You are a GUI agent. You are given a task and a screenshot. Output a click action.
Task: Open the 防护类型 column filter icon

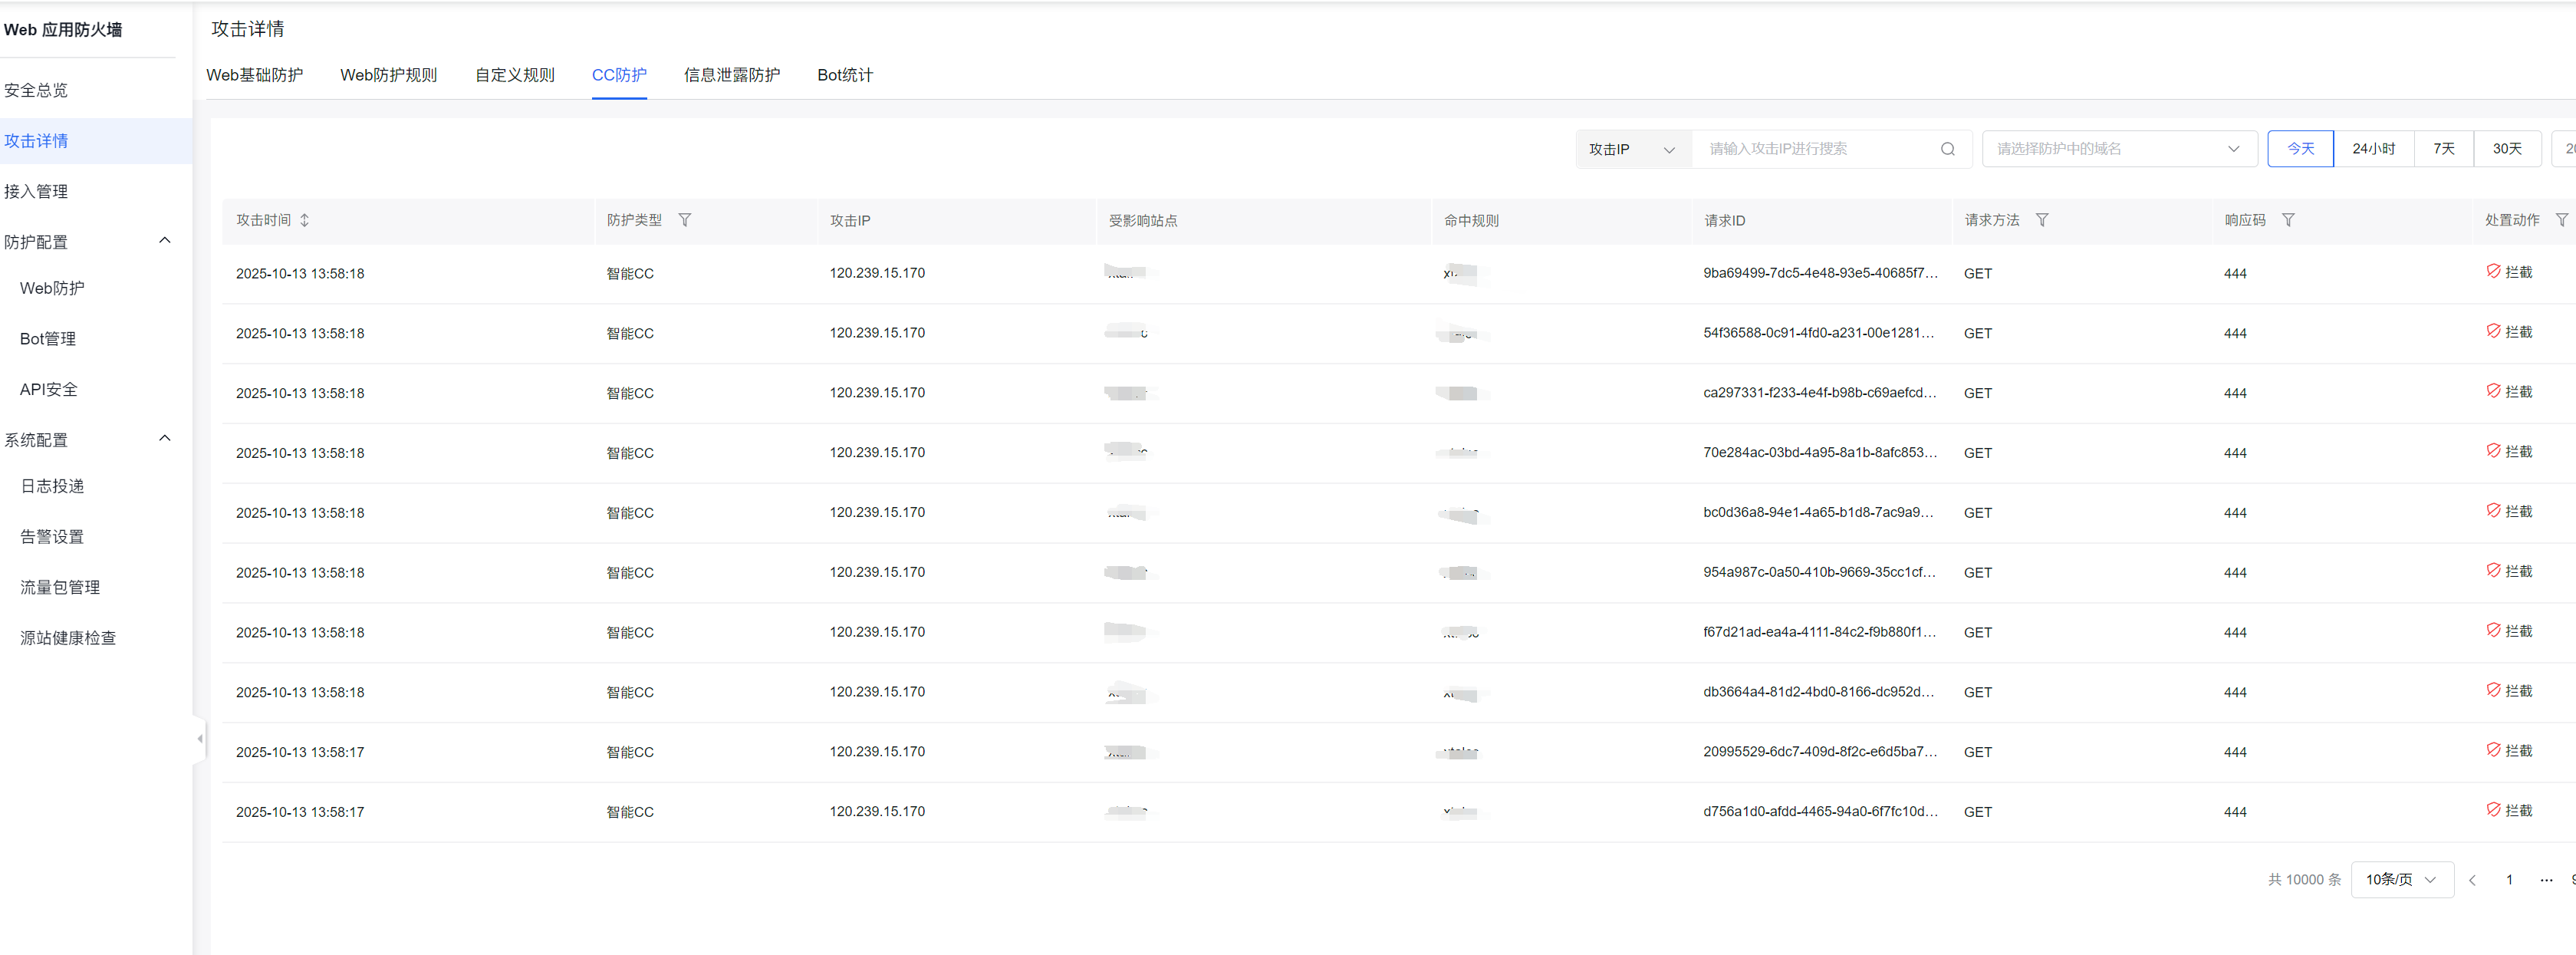point(684,220)
